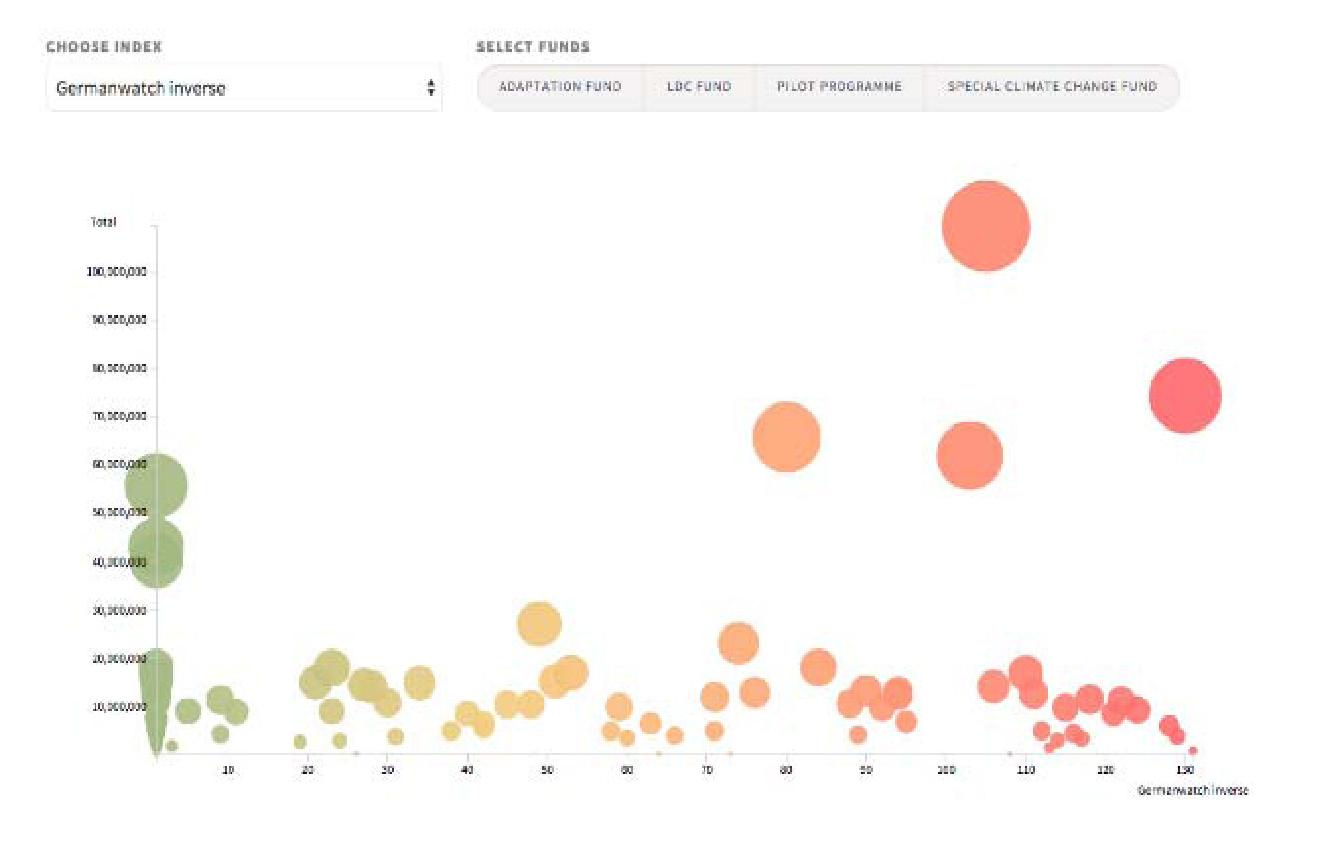Screen dimensions: 1326x843
Task: Click the Germanwatch inverse x-axis title
Action: [1192, 790]
